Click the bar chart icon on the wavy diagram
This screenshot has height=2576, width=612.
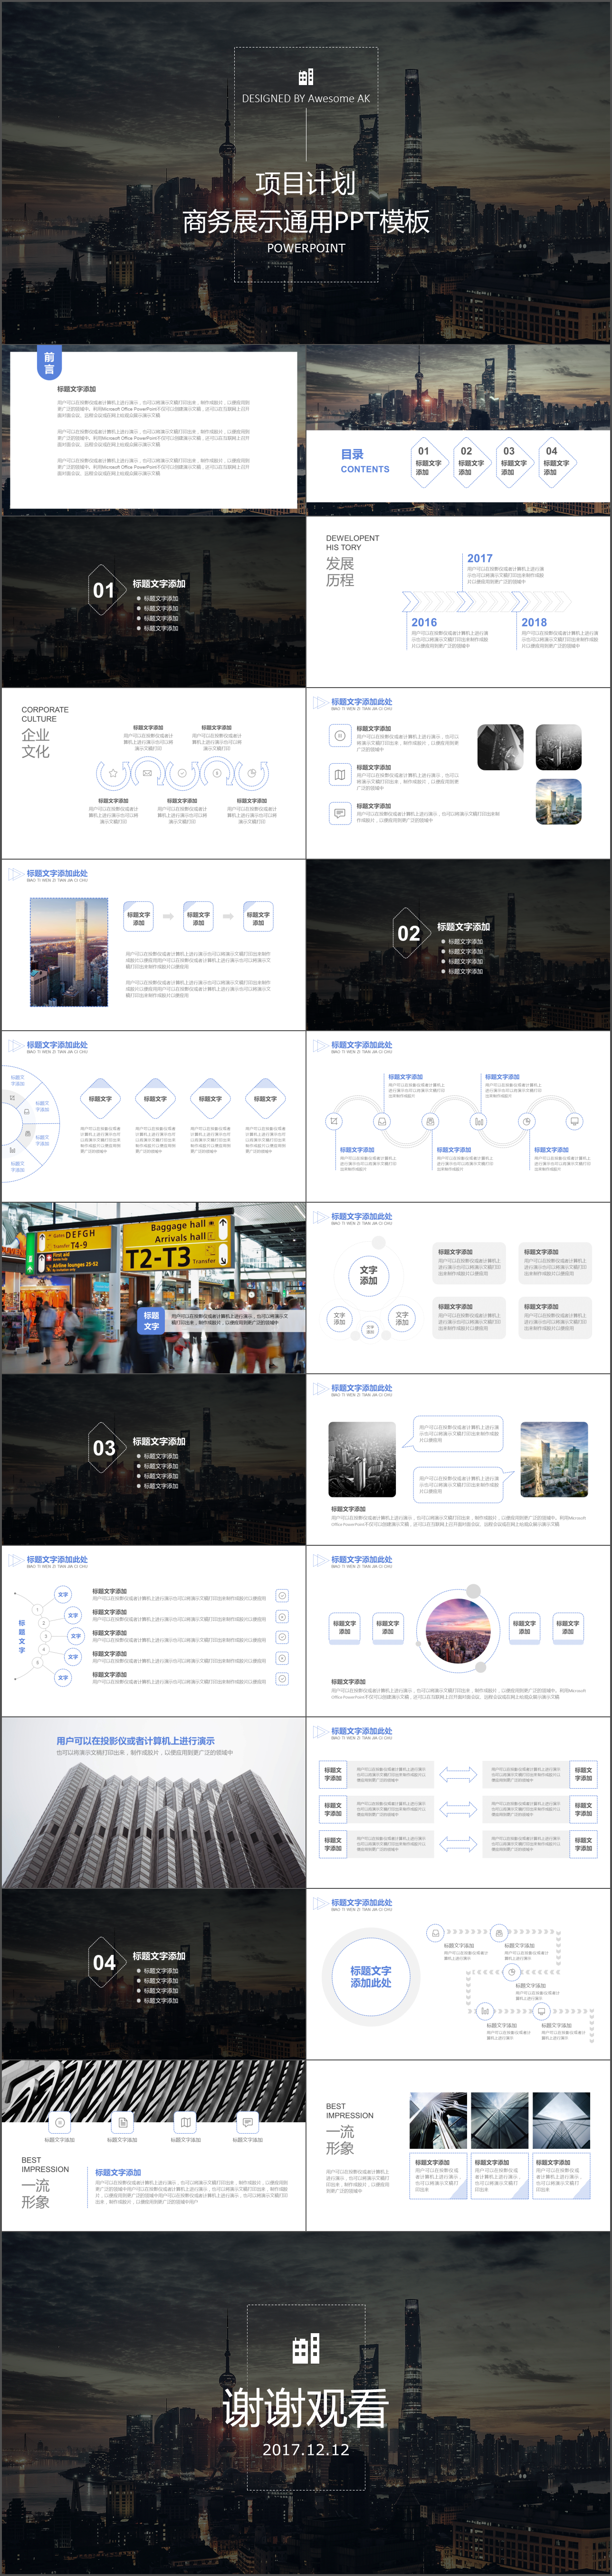click(x=478, y=1121)
